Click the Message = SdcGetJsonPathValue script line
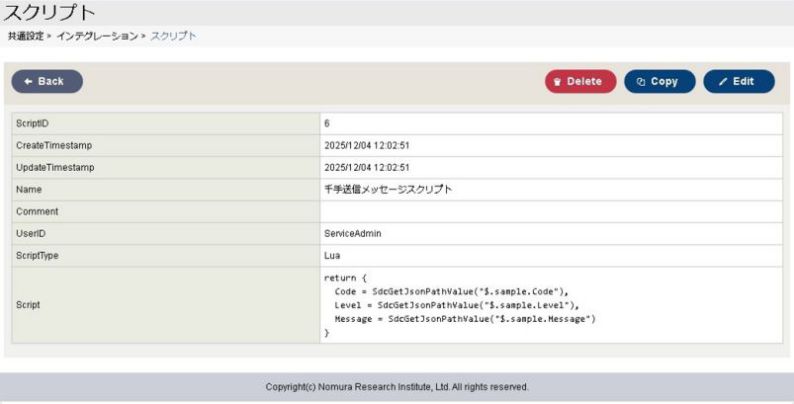The image size is (794, 404). (x=465, y=319)
